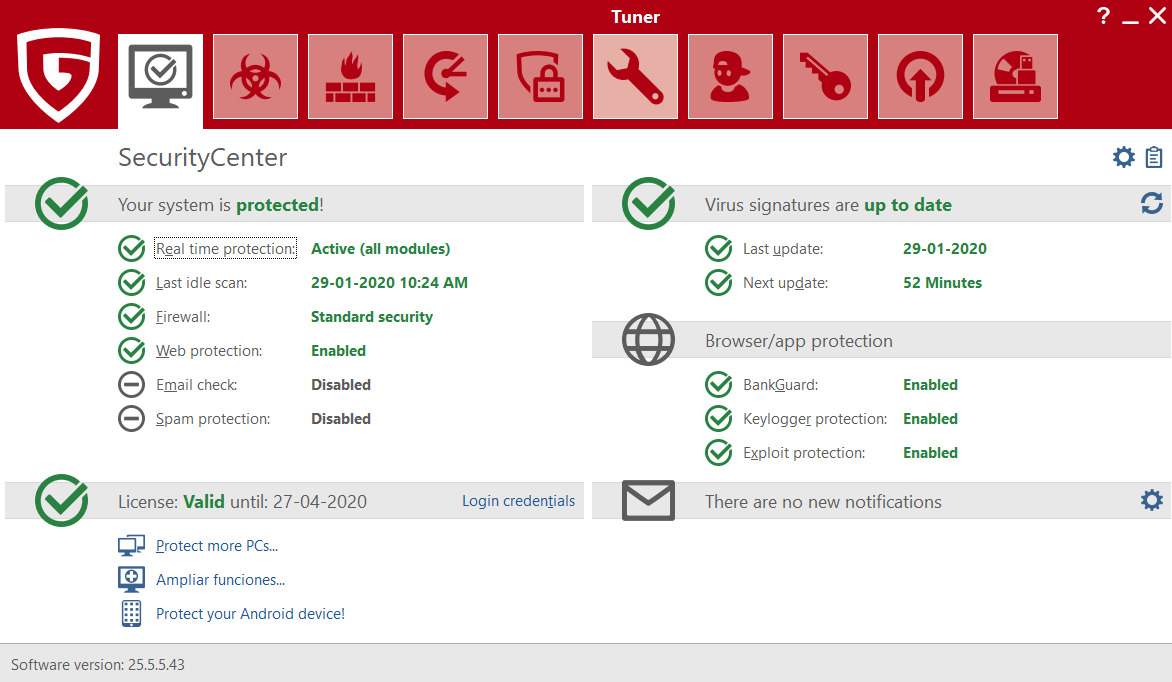This screenshot has height=682, width=1172.
Task: Click Email check disabled status icon
Action: tap(132, 384)
